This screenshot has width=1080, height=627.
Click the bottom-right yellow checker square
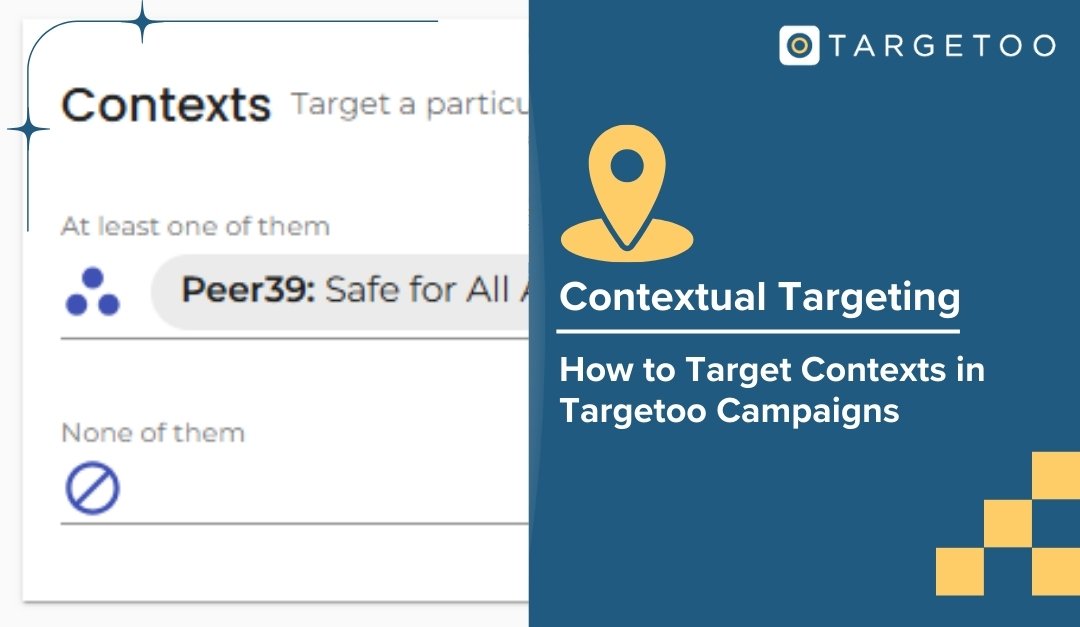tap(1056, 572)
